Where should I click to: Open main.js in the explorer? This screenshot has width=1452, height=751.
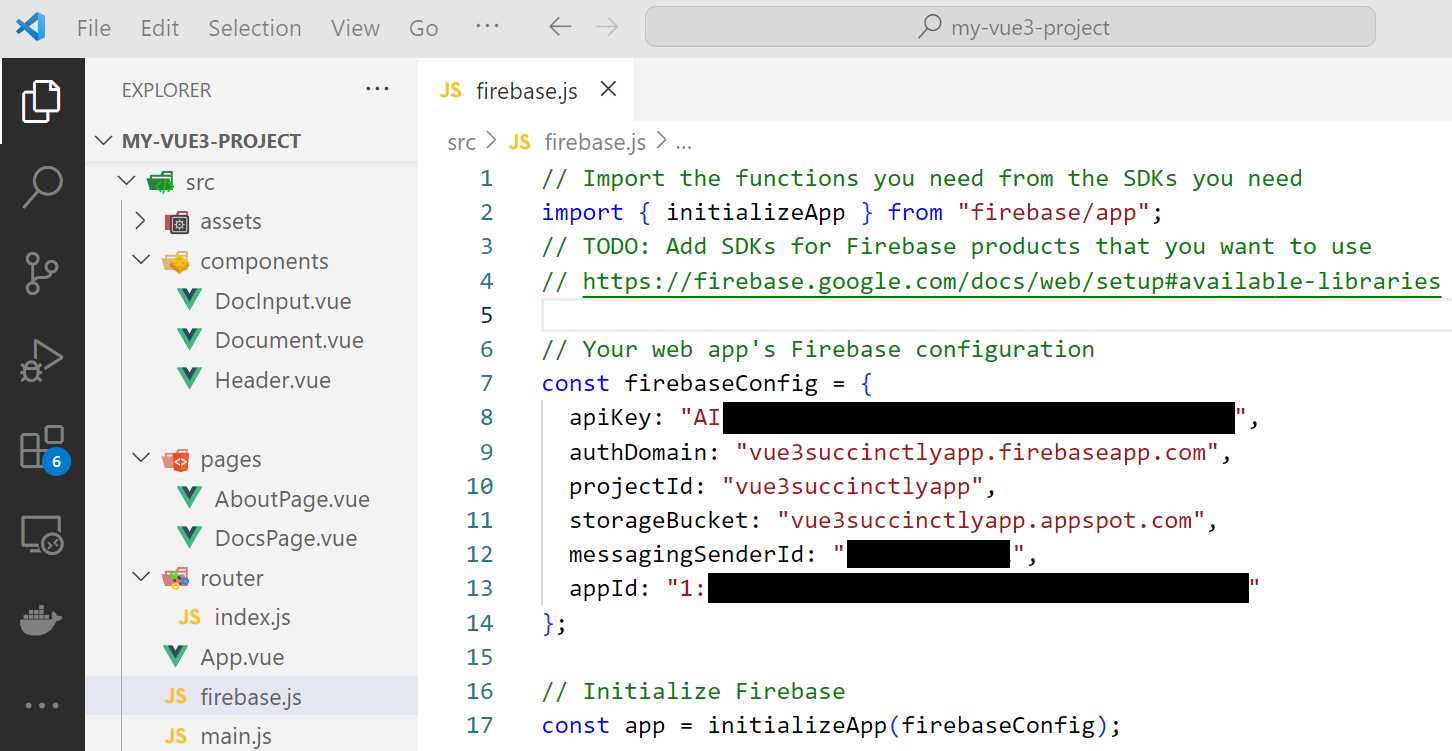(236, 737)
